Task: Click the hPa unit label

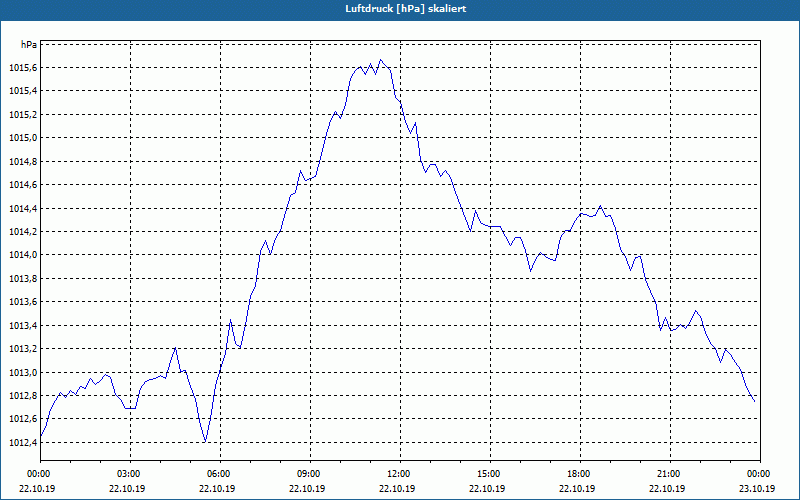Action: 29,44
